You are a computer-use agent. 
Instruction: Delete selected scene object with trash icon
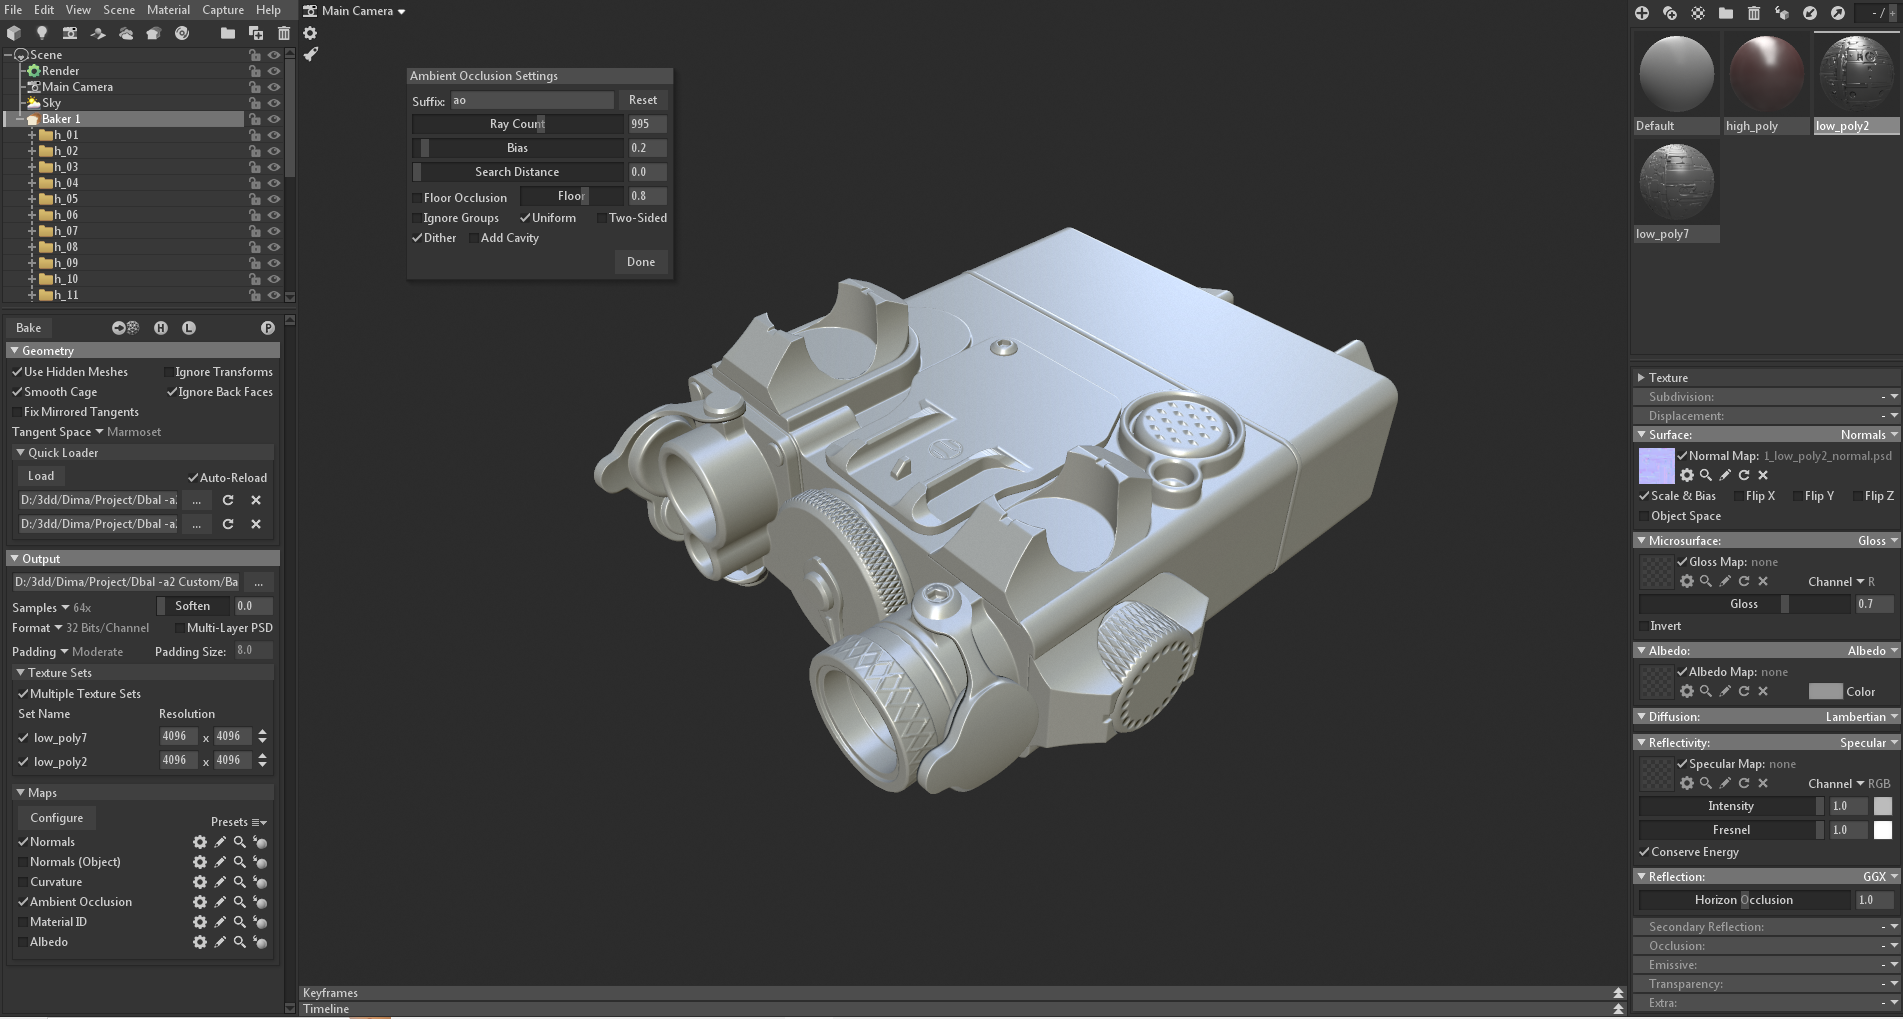[x=284, y=33]
